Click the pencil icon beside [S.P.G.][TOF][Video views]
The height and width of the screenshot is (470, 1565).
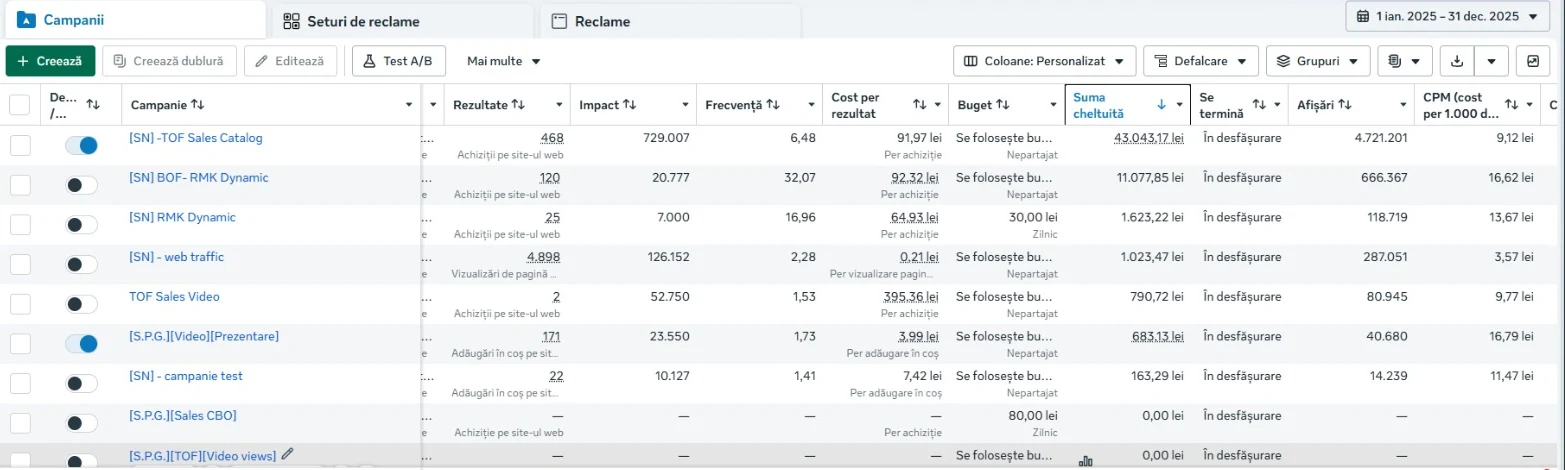point(288,454)
